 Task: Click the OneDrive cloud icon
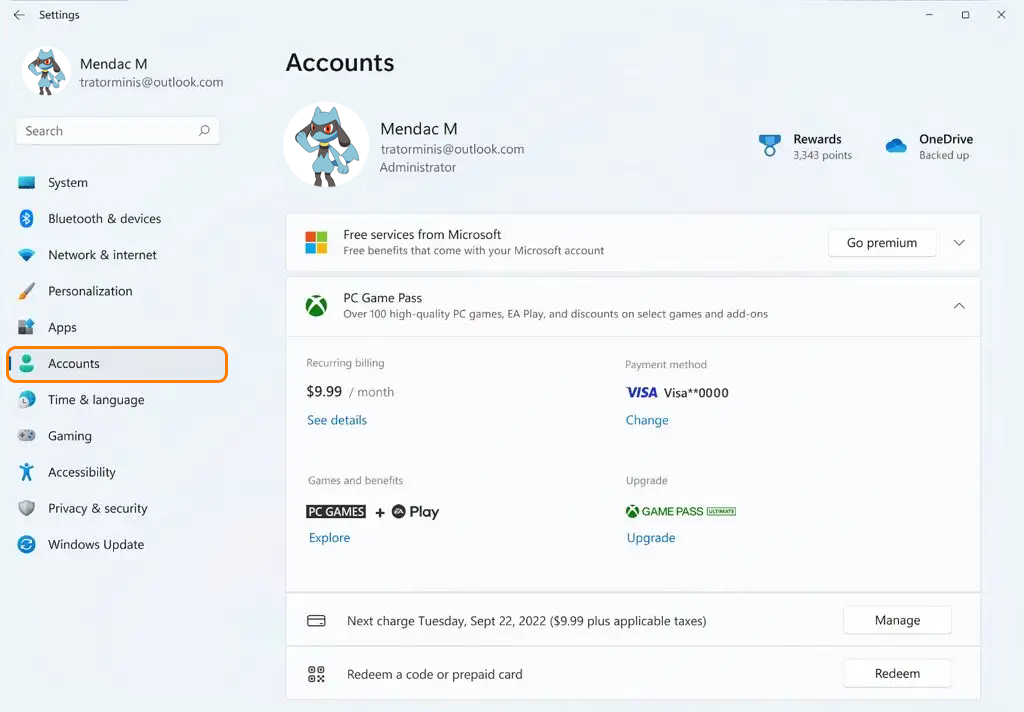[x=896, y=146]
